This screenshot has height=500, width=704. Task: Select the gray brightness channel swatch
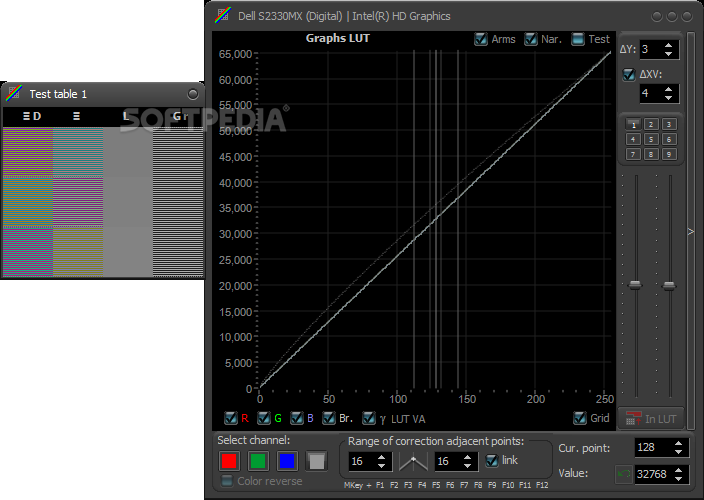(317, 461)
